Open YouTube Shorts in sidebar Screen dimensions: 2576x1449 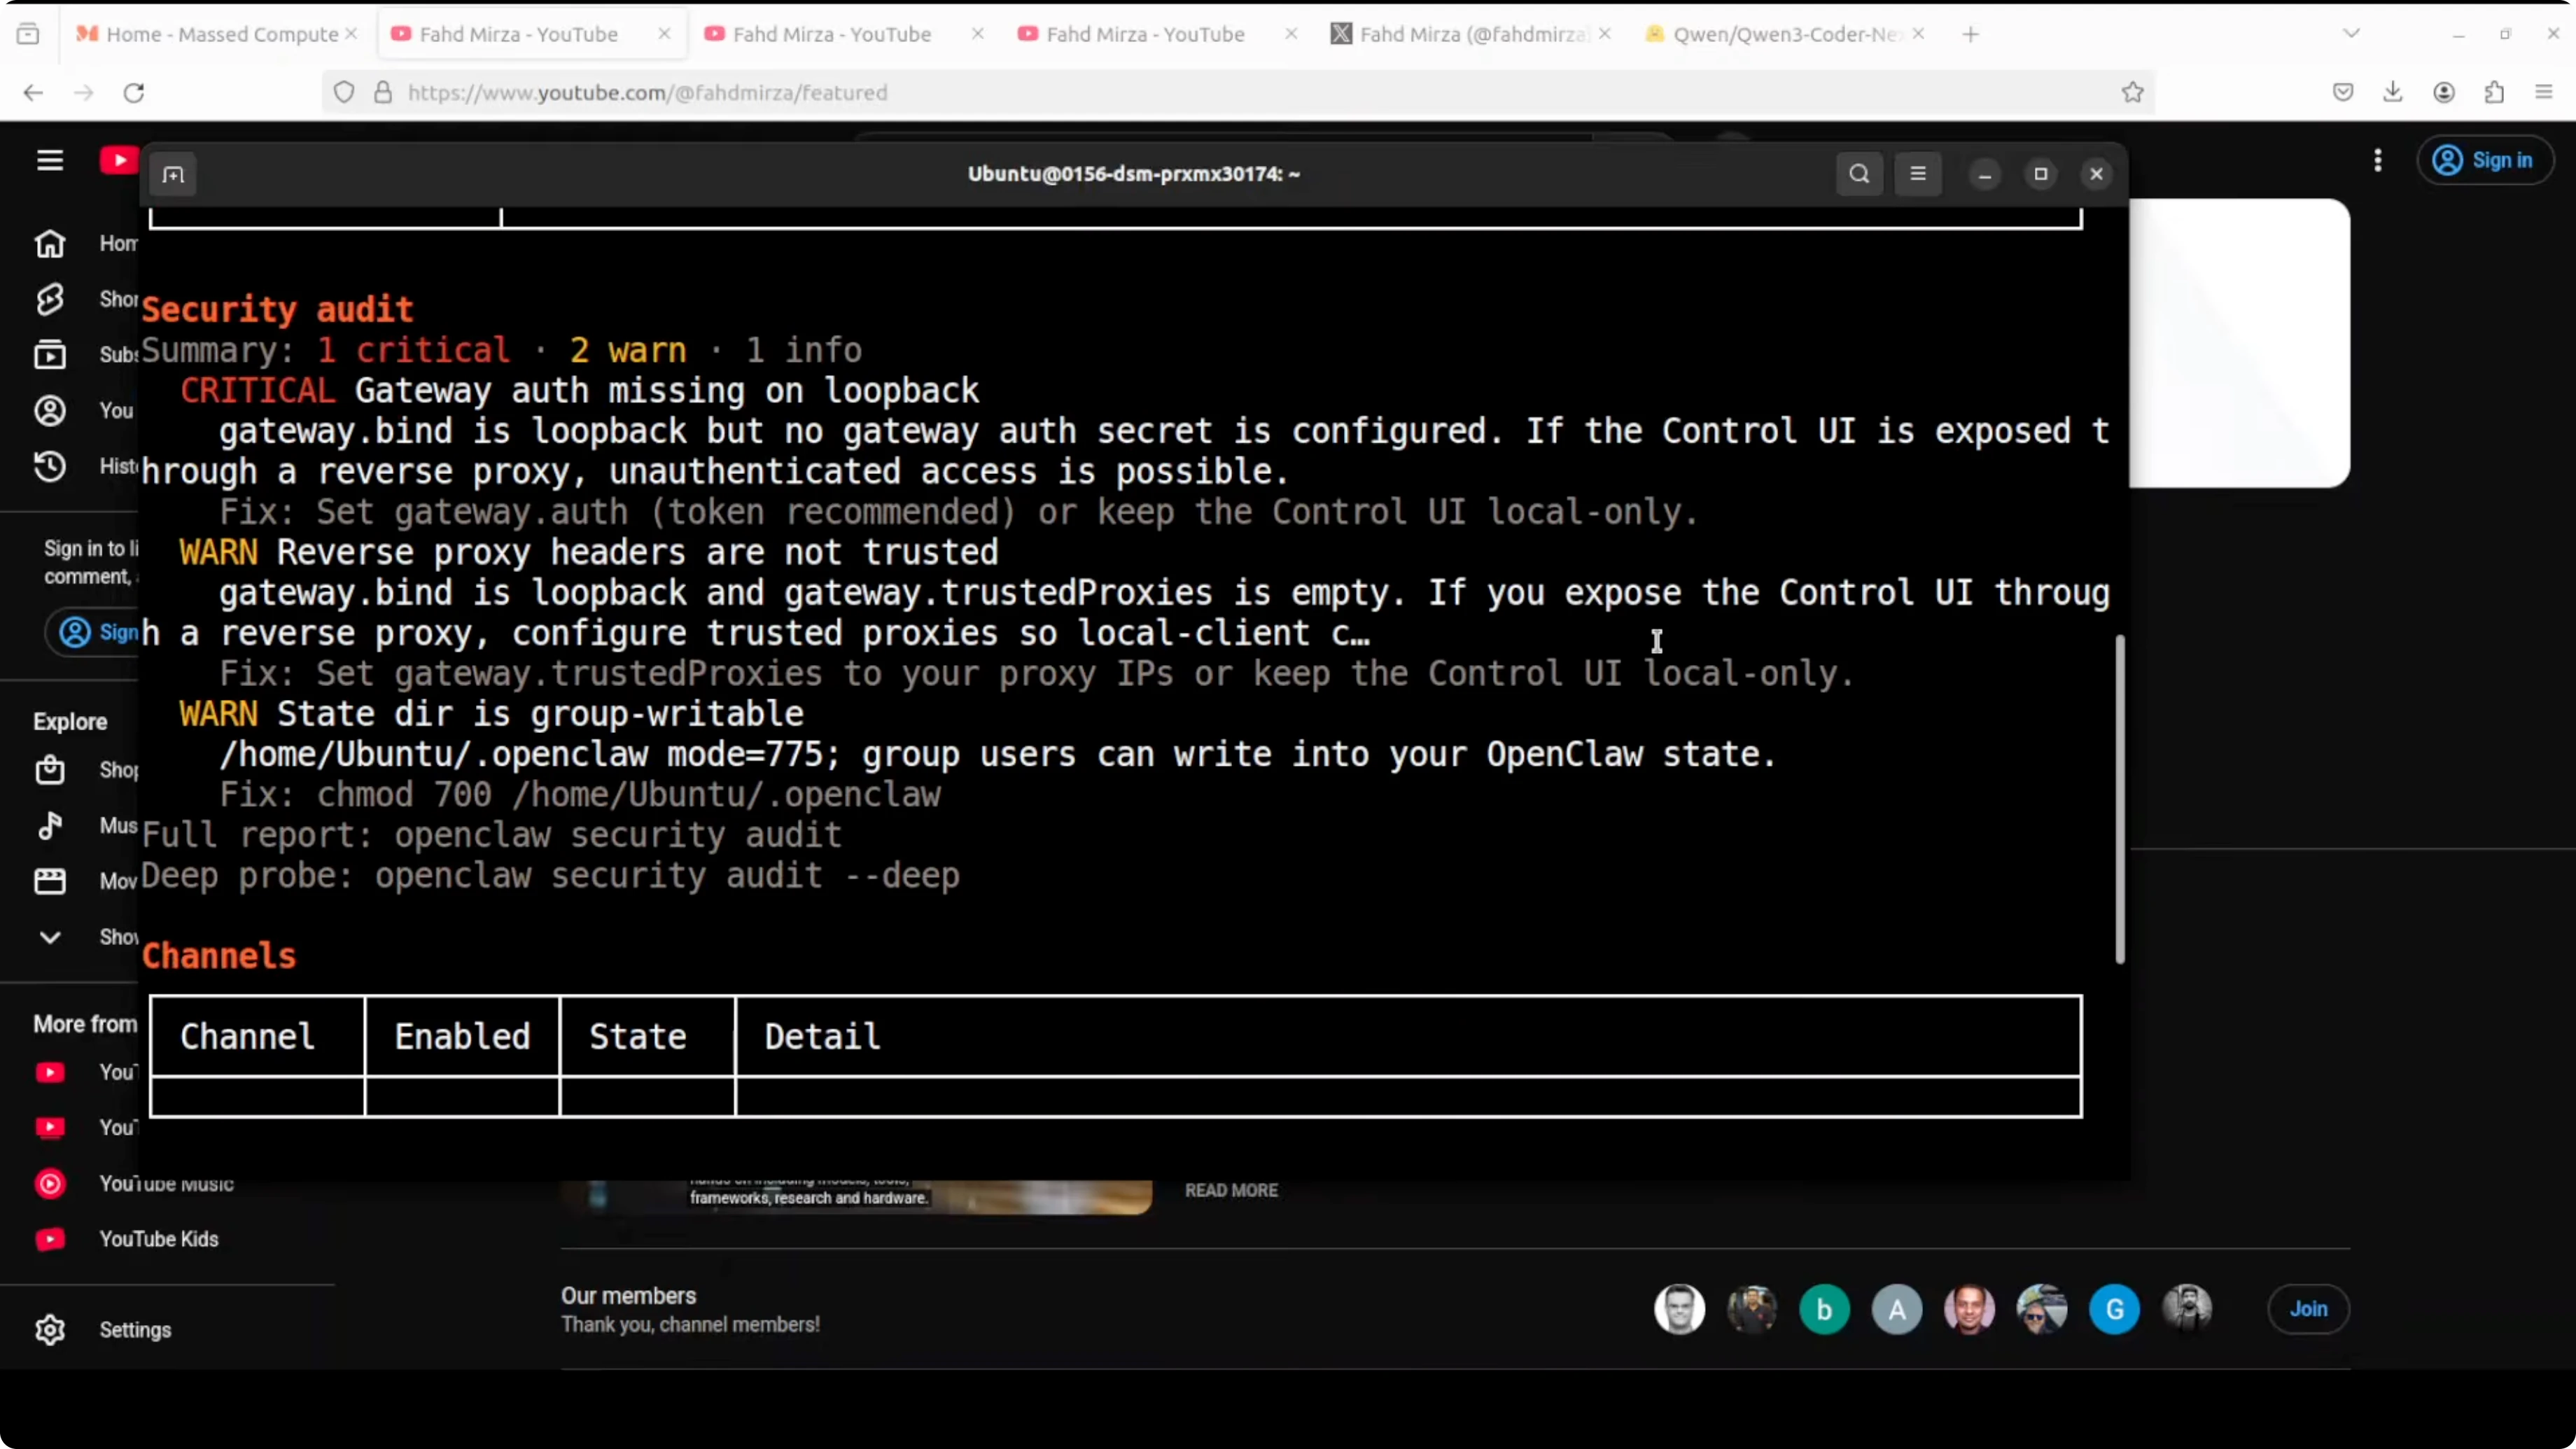coord(50,299)
